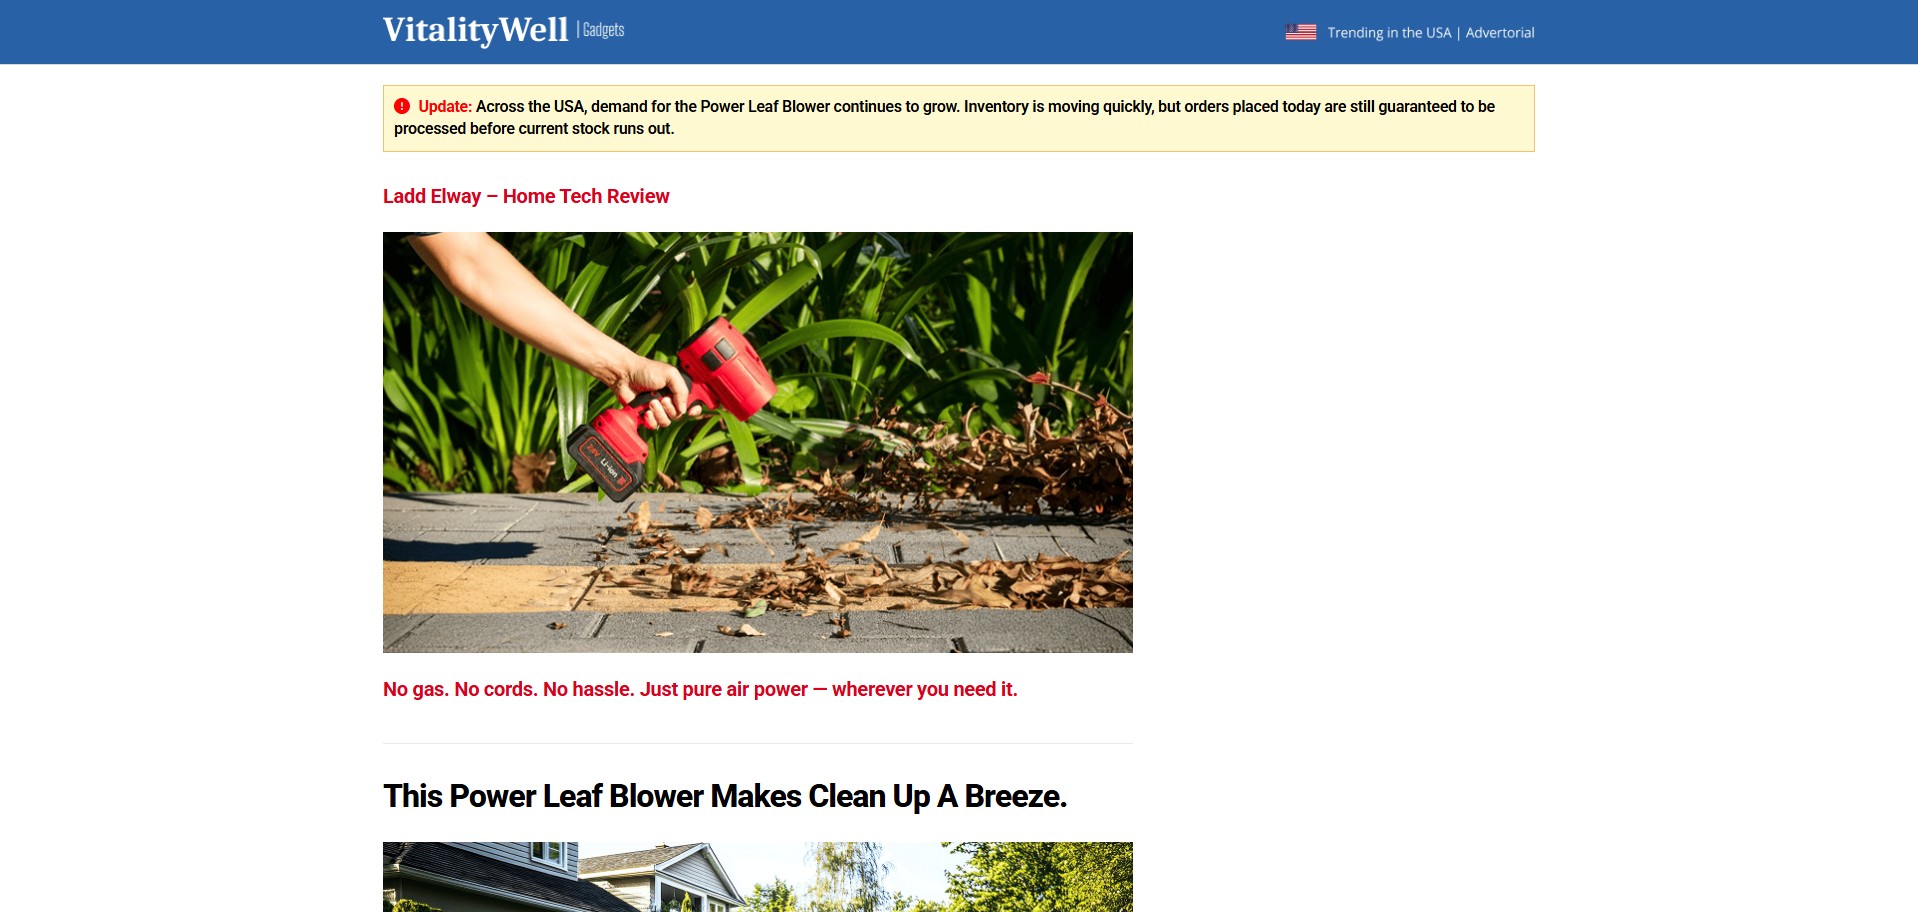Open the Gadgets section label
Screen dimensions: 1918x912
coord(604,30)
